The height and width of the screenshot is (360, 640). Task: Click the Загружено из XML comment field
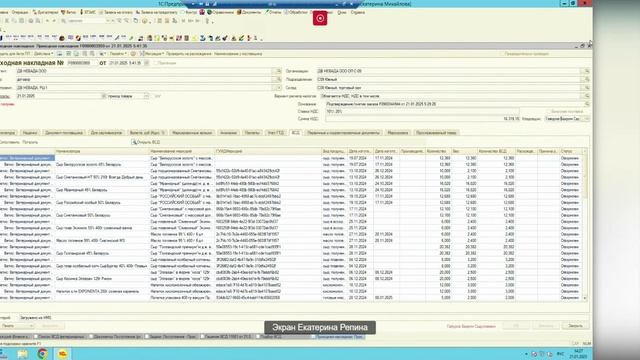click(303, 317)
